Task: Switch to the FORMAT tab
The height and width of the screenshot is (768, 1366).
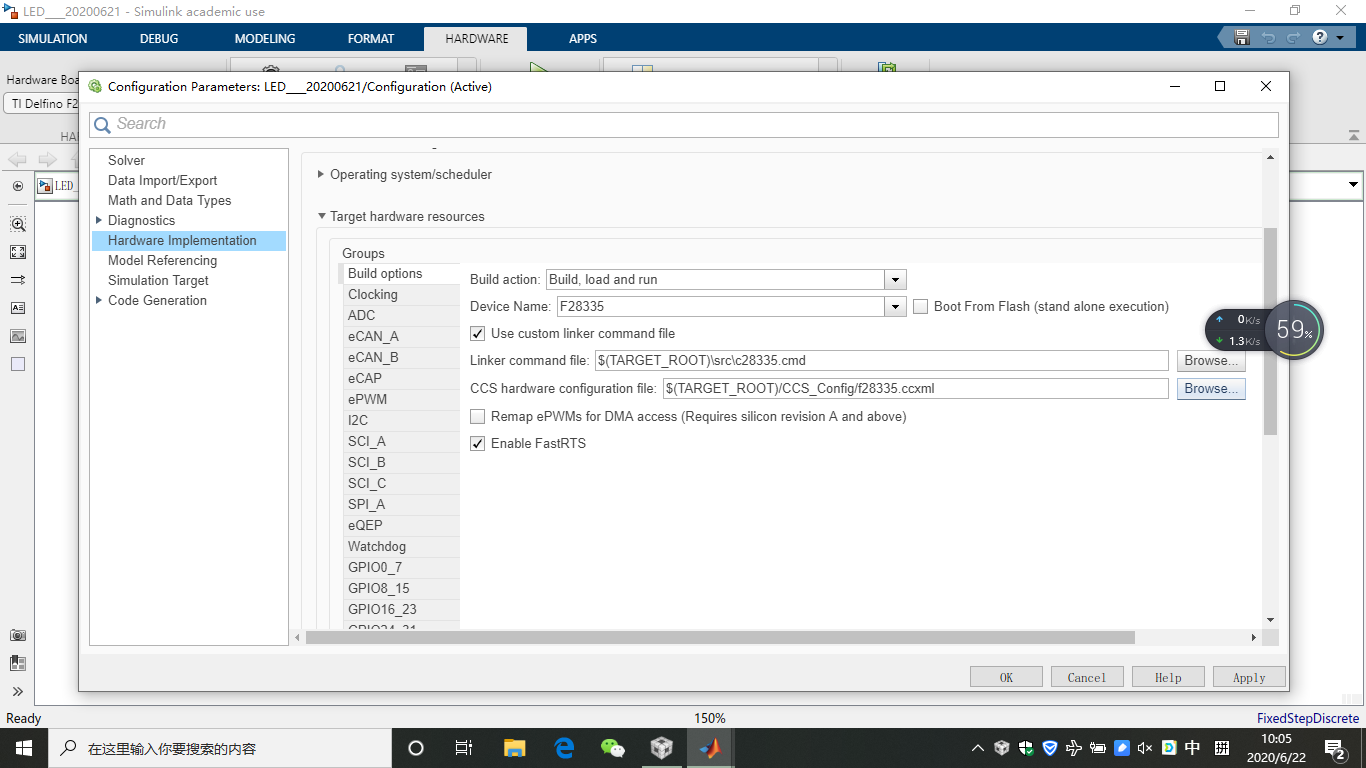Action: [x=371, y=39]
